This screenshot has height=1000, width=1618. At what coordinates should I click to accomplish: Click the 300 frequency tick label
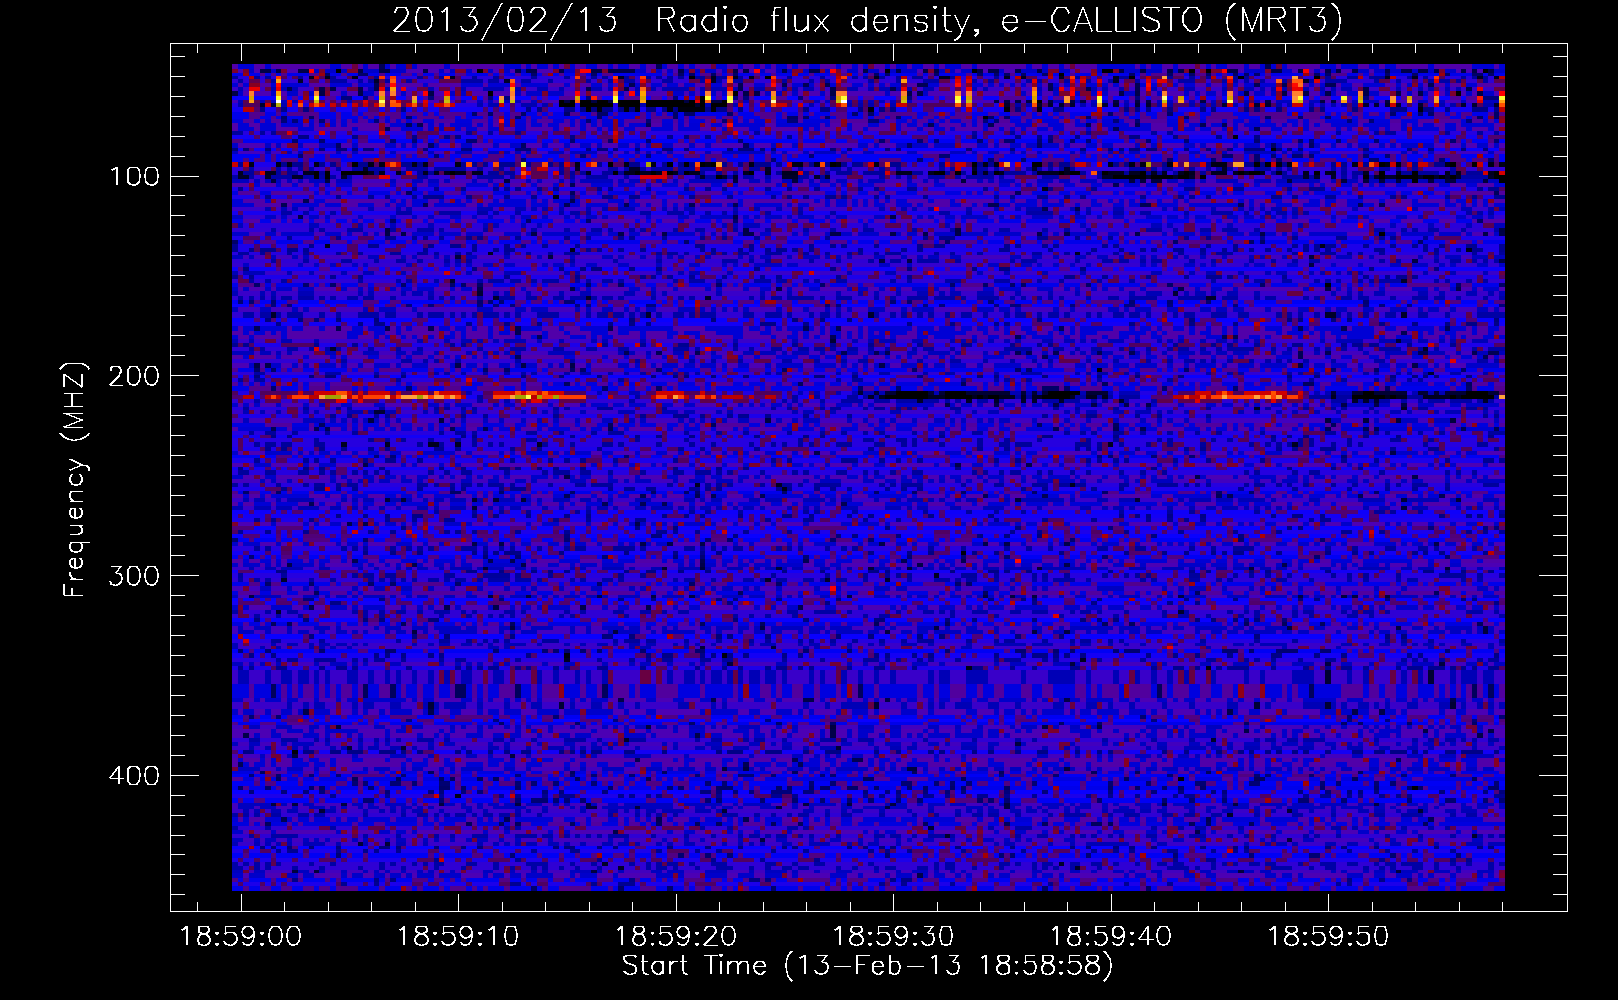tap(134, 576)
